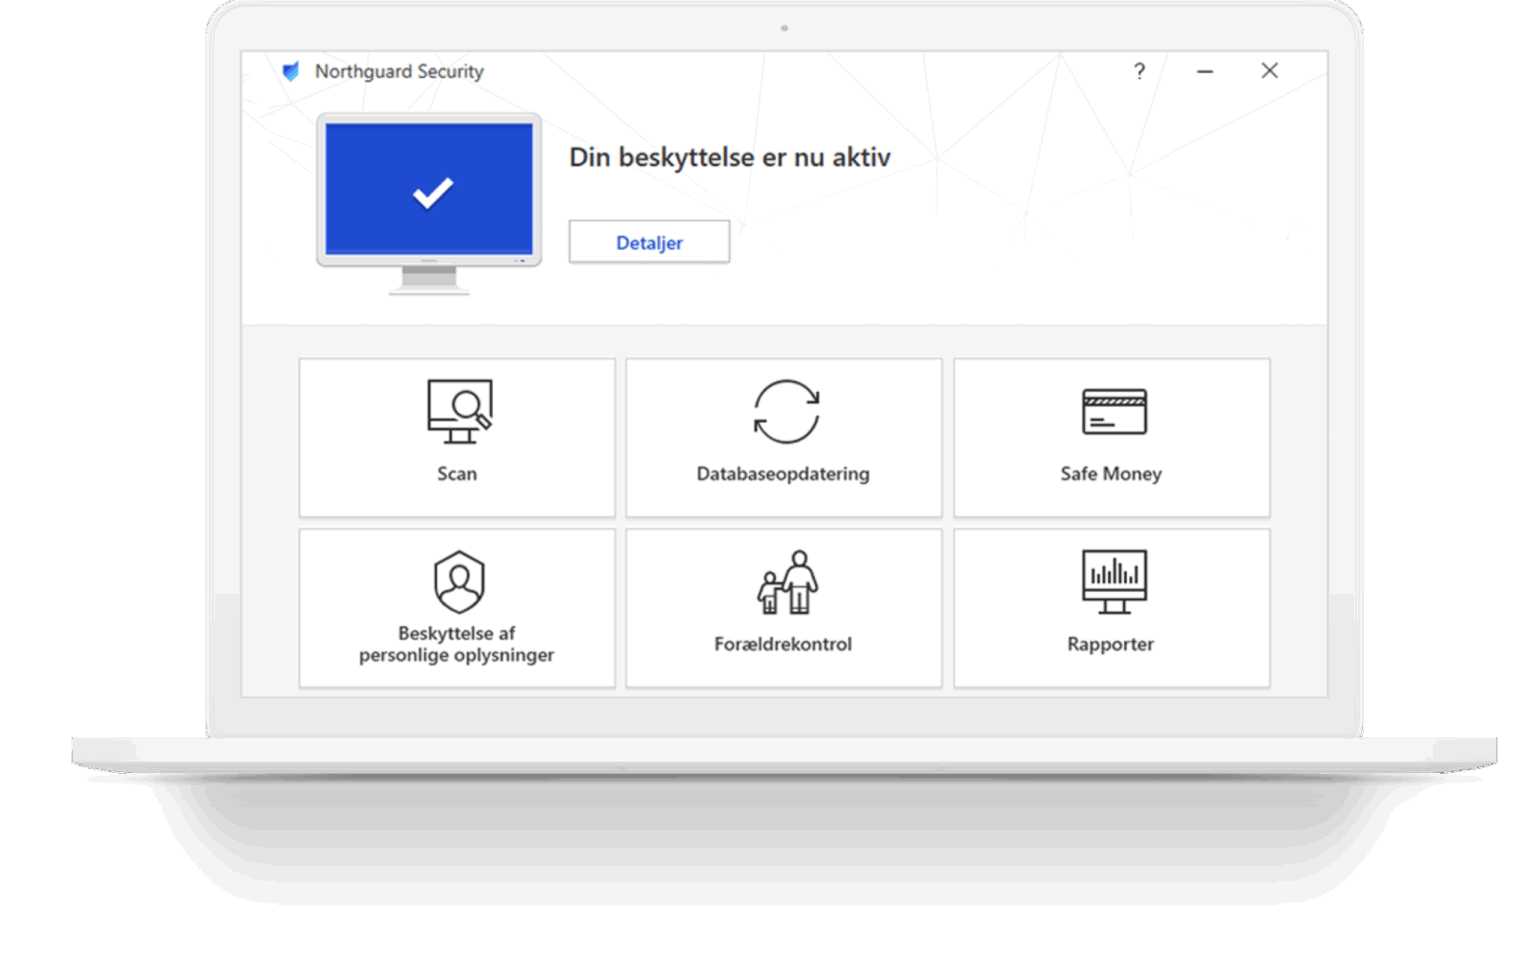
Task: Click the Databaseopdatering circular arrows icon
Action: pos(786,411)
